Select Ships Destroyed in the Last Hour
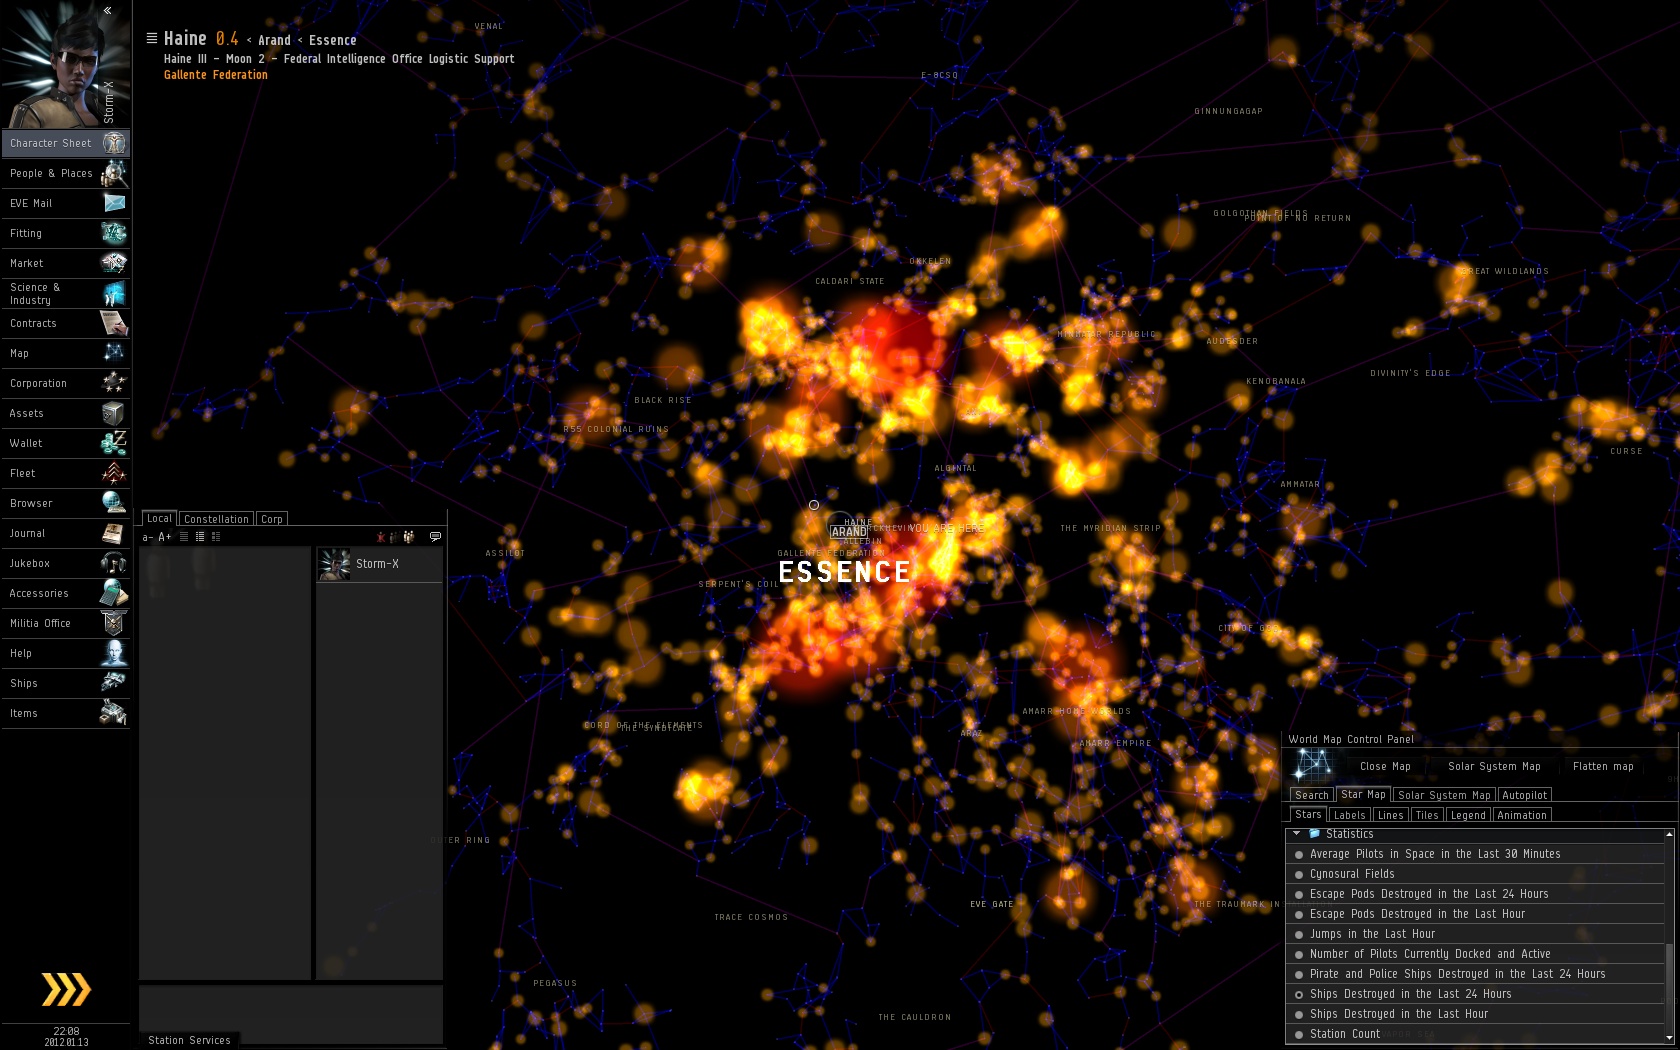Image resolution: width=1680 pixels, height=1050 pixels. 1475,1014
